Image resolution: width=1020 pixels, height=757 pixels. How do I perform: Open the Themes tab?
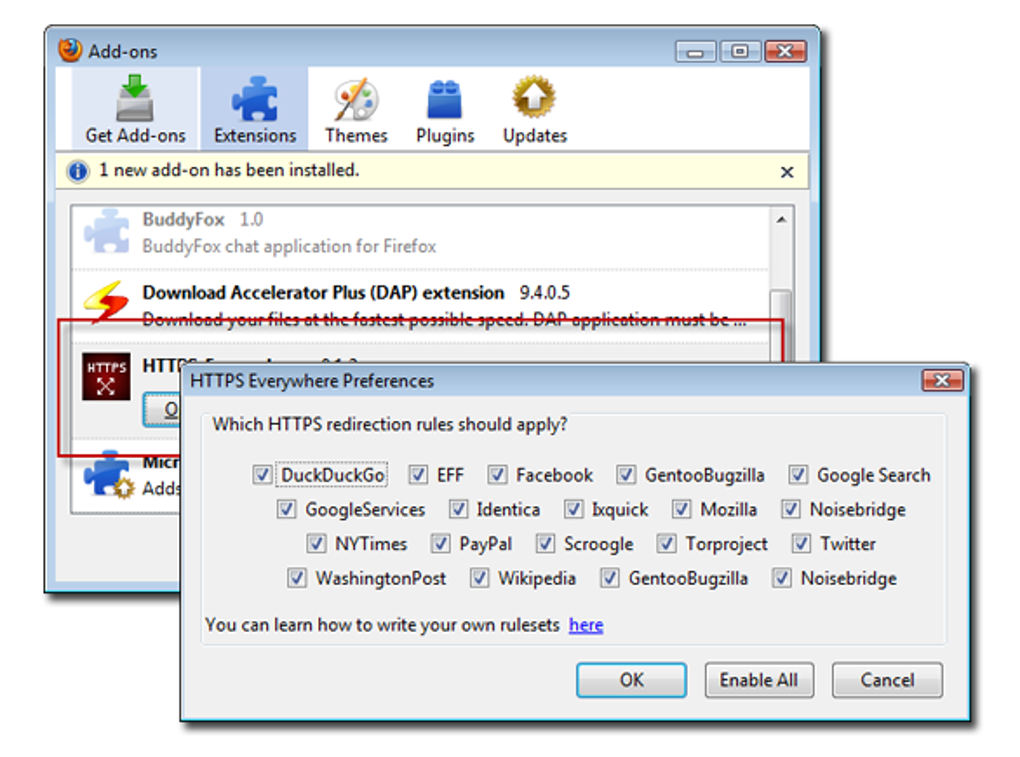click(x=356, y=109)
